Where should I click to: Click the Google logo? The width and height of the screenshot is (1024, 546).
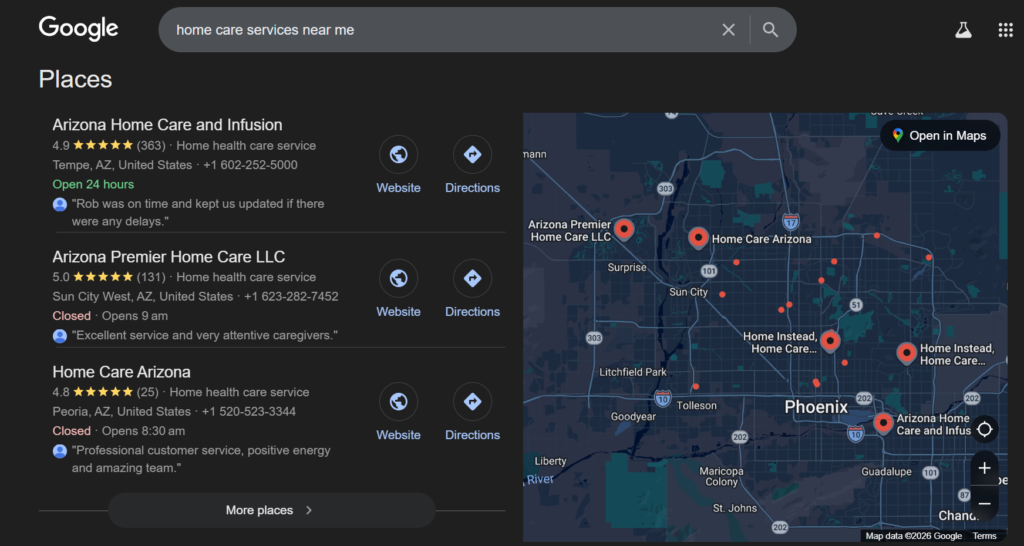coord(78,29)
